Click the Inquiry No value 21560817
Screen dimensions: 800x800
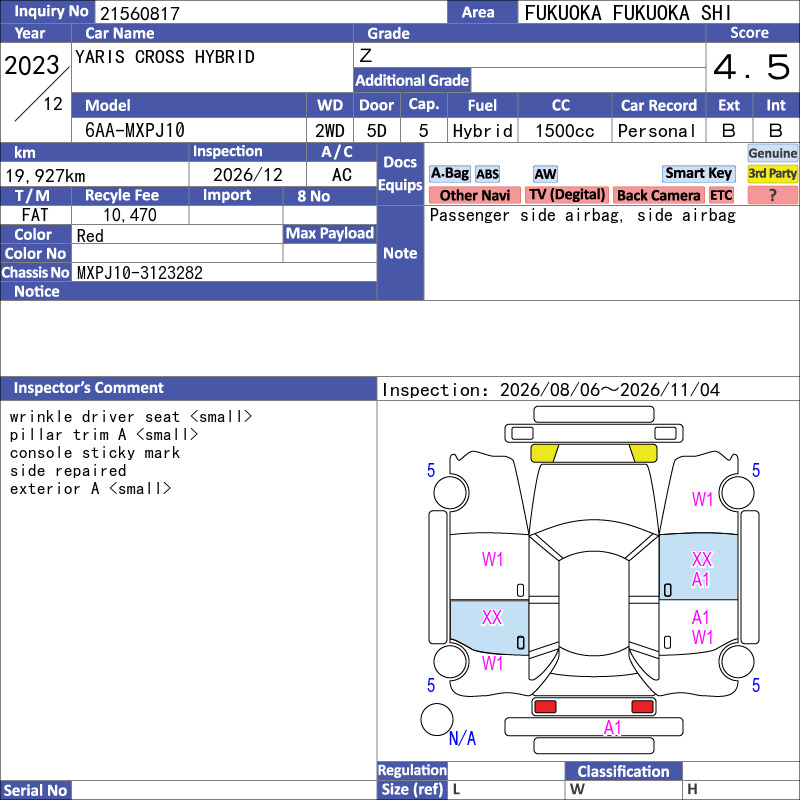tap(140, 13)
